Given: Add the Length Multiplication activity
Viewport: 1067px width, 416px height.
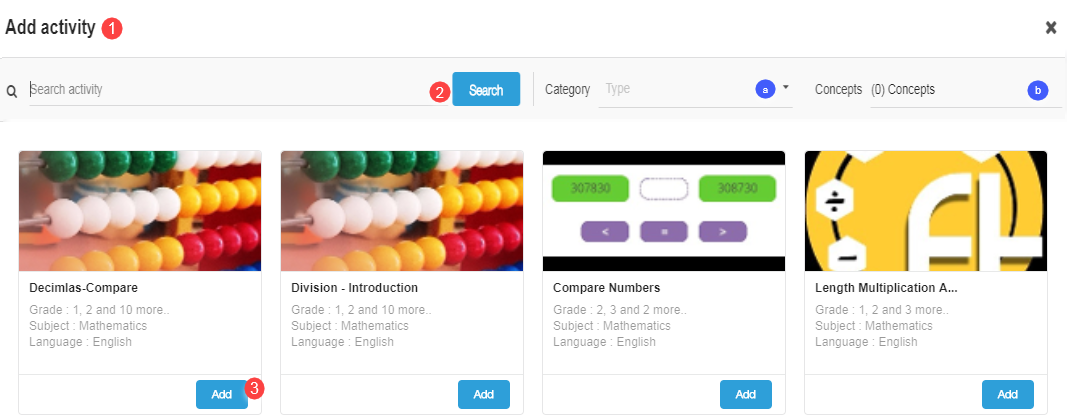Looking at the screenshot, I should tap(1007, 394).
